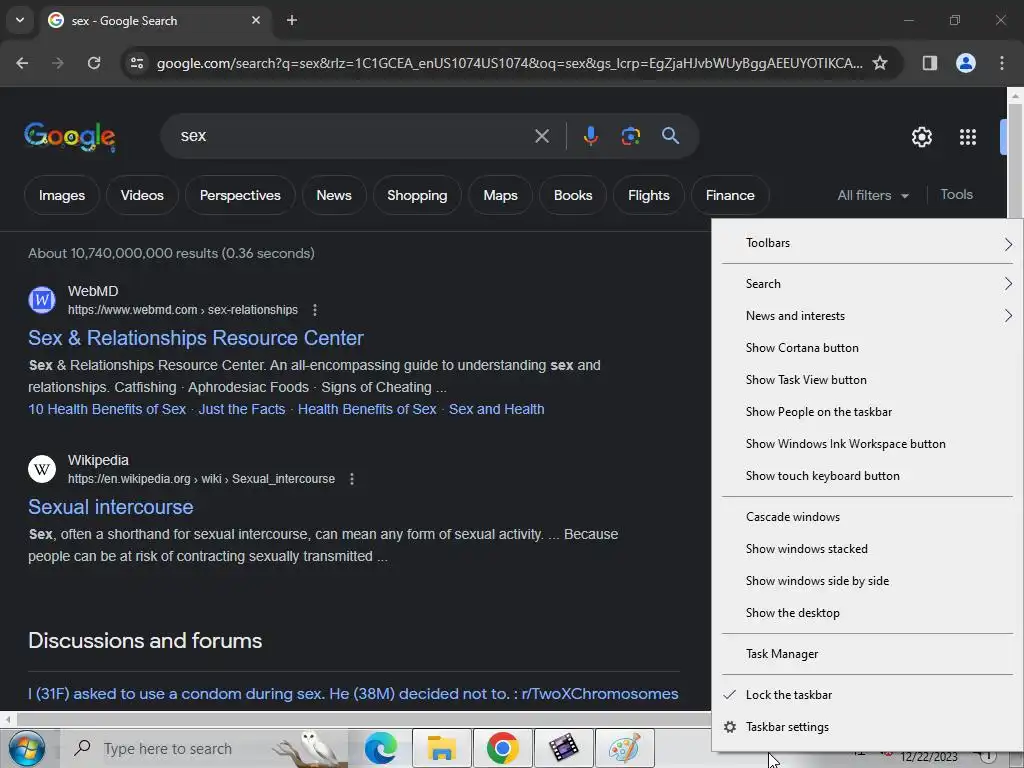Open new tab with plus button
The width and height of the screenshot is (1024, 768).
coord(292,20)
